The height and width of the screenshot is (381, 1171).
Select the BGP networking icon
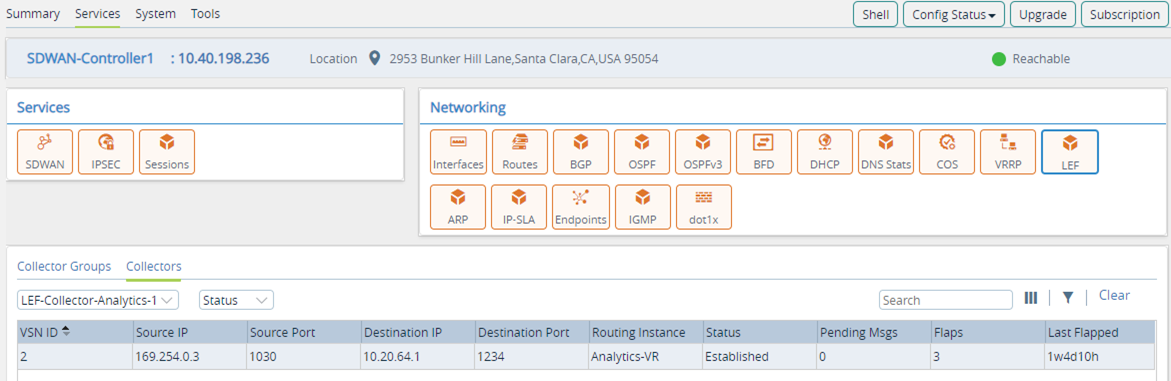580,152
